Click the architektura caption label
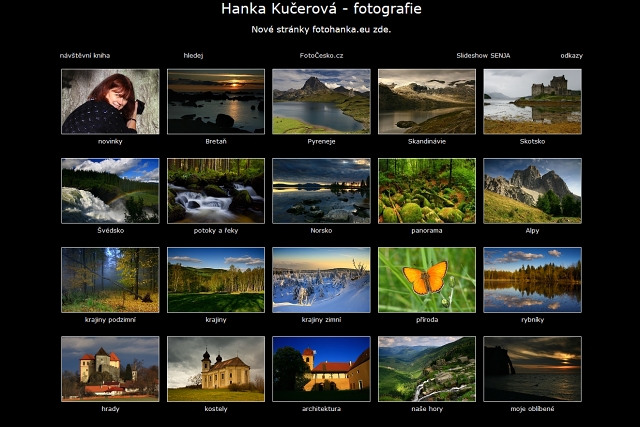 [321, 409]
